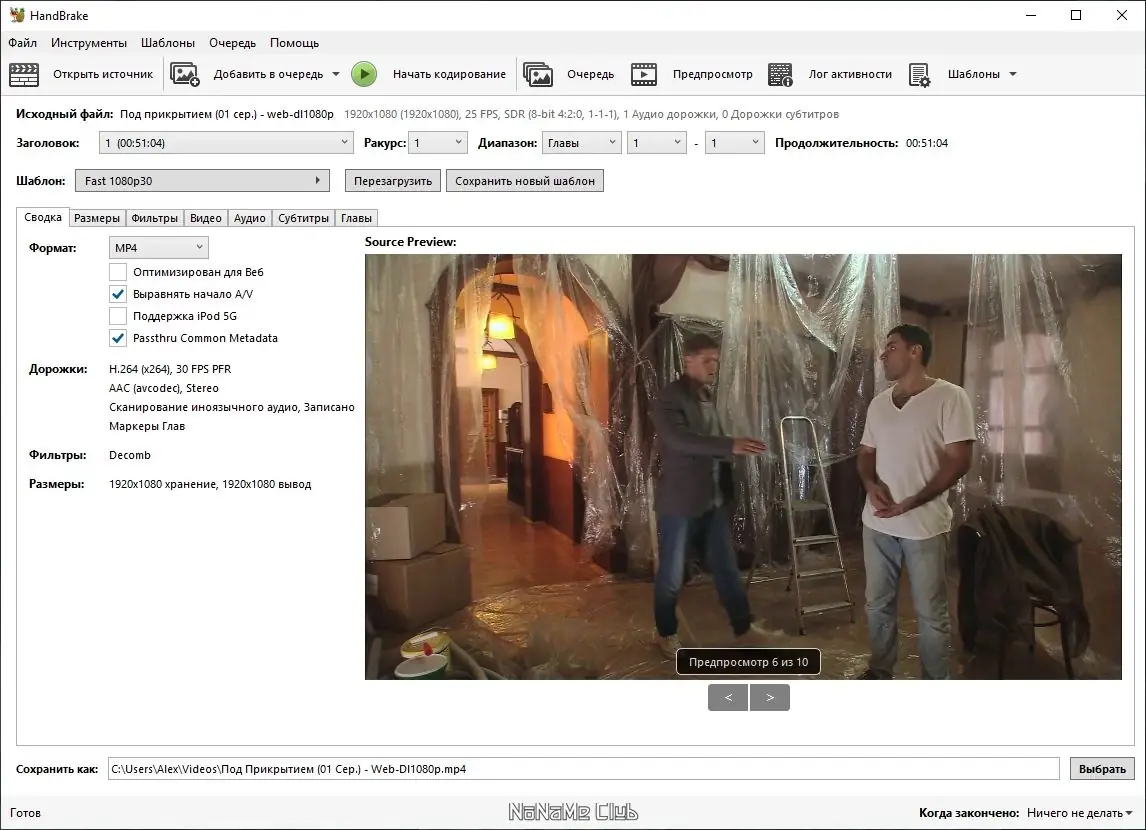The image size is (1146, 830).
Task: Enable the 'Оптимизирован для Веб' checkbox
Action: click(118, 272)
